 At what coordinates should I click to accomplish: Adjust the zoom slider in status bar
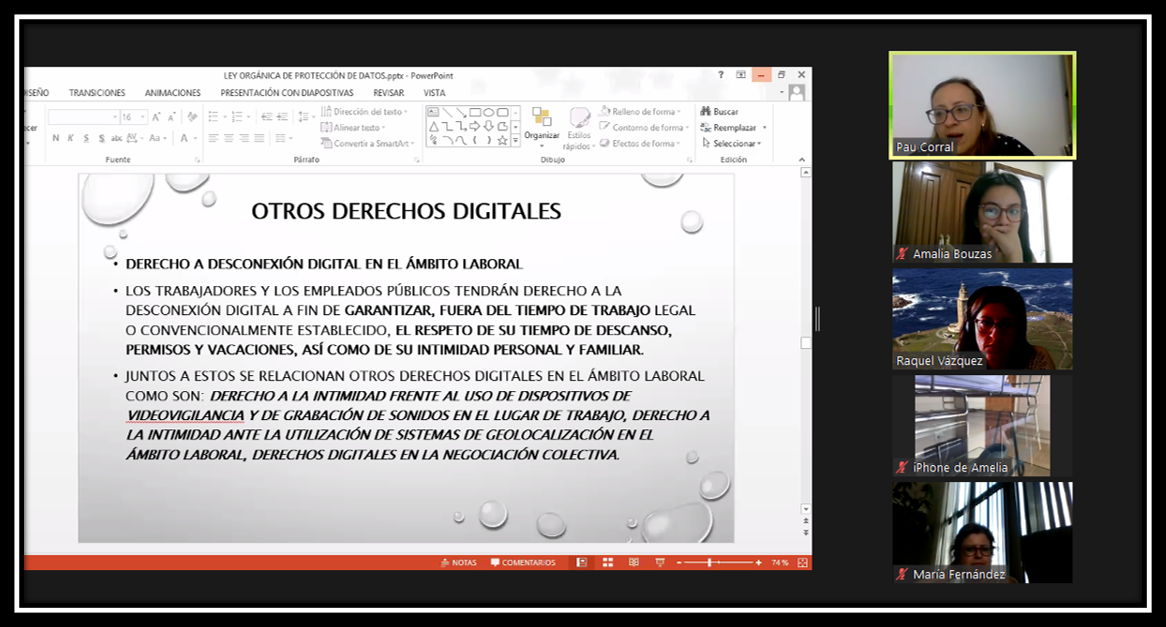click(x=710, y=563)
